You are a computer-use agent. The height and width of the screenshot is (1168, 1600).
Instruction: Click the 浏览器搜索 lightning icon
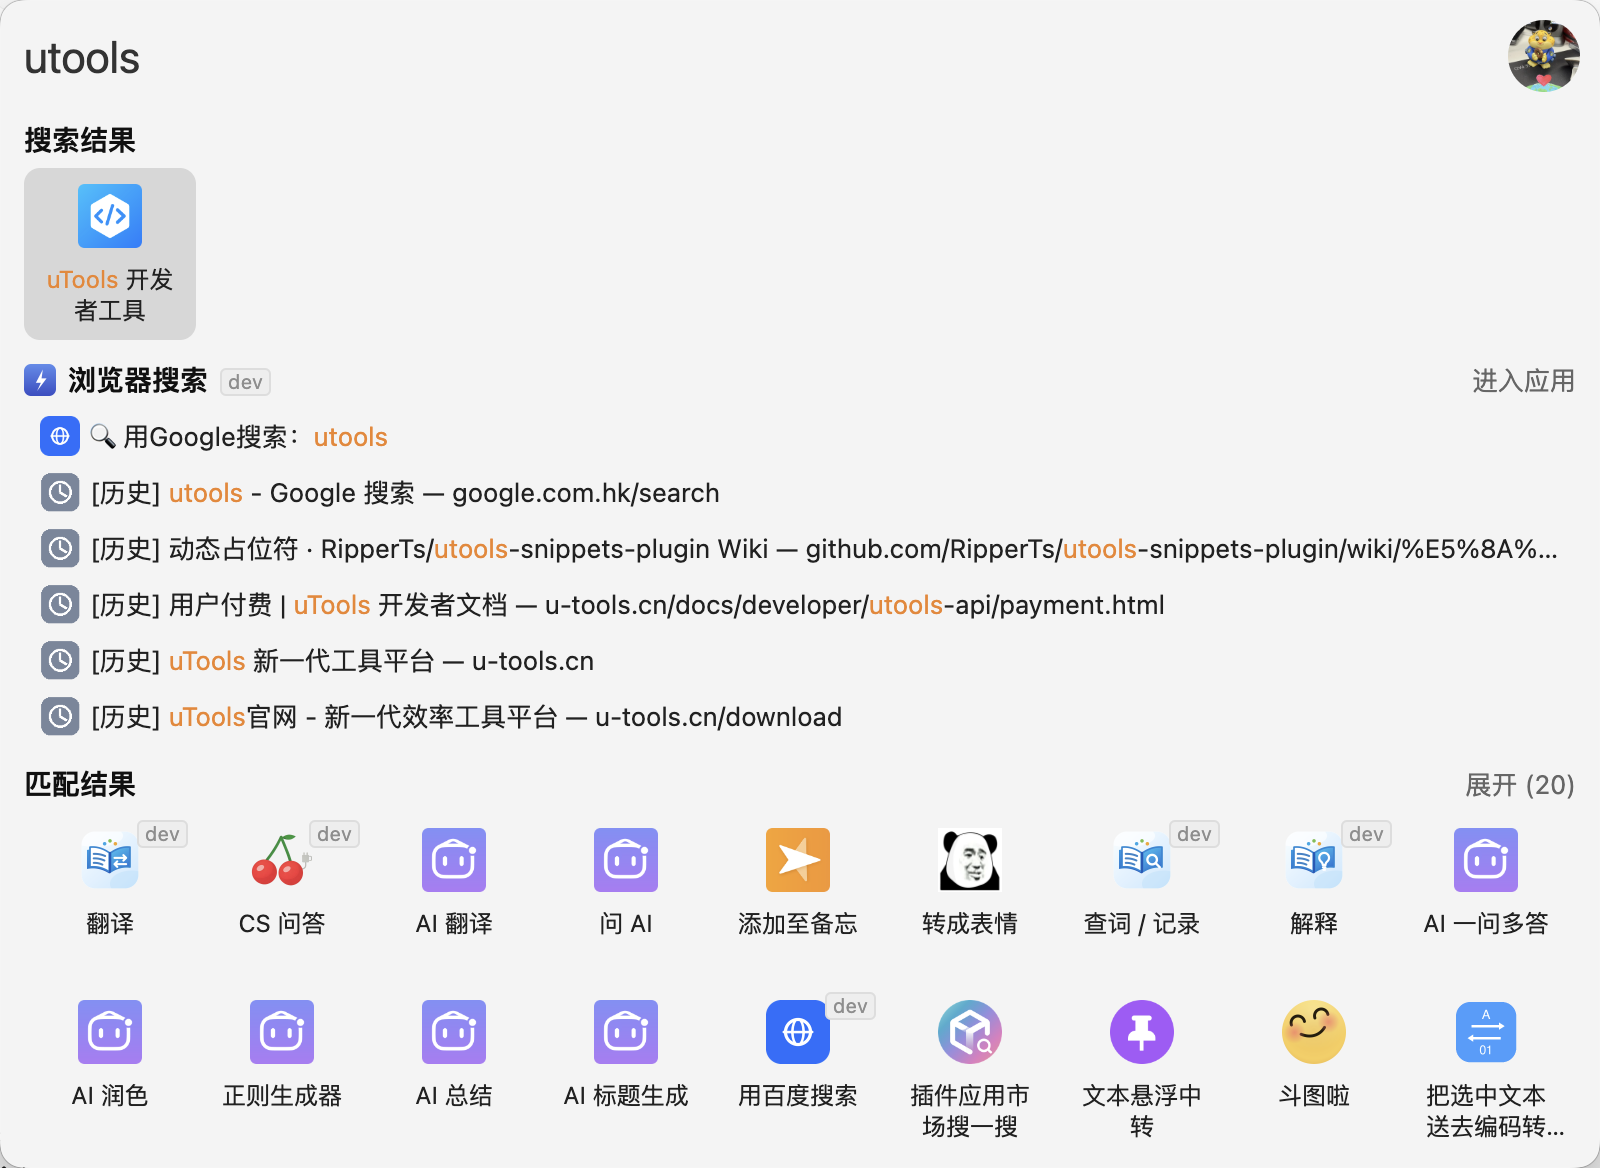point(40,380)
